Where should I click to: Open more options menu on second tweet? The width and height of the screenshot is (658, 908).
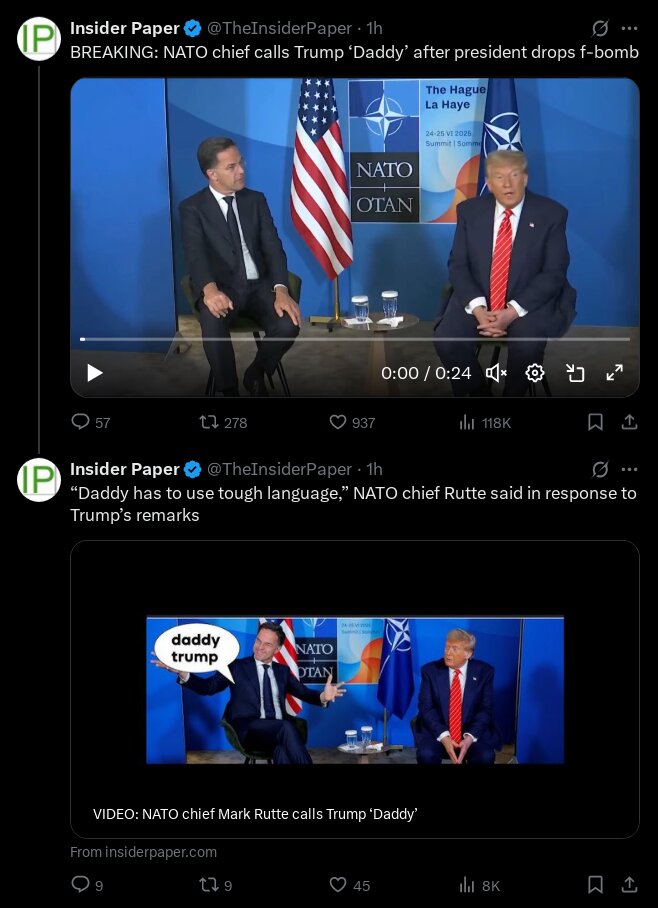click(630, 469)
